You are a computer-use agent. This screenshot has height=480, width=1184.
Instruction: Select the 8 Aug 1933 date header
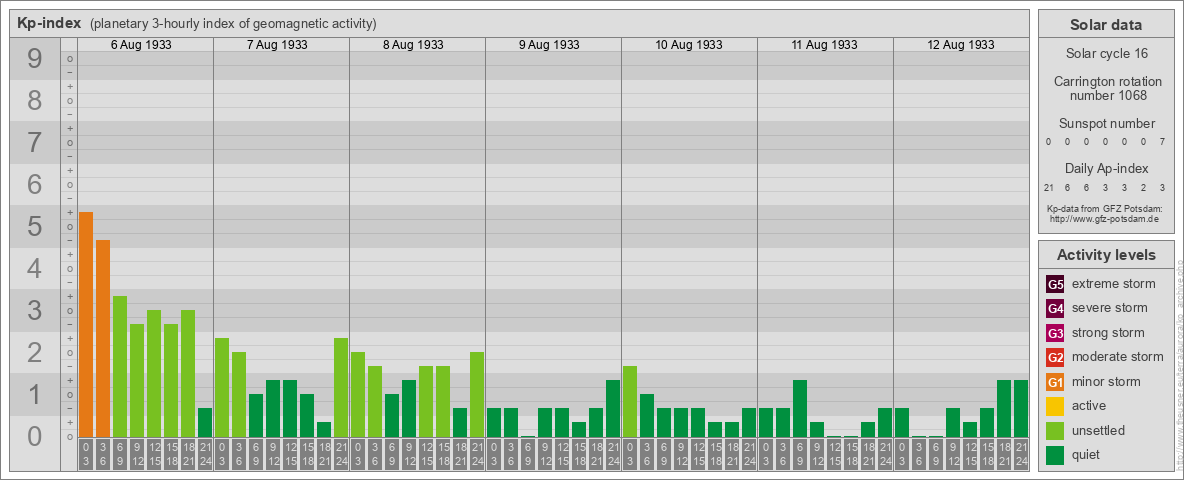(413, 45)
